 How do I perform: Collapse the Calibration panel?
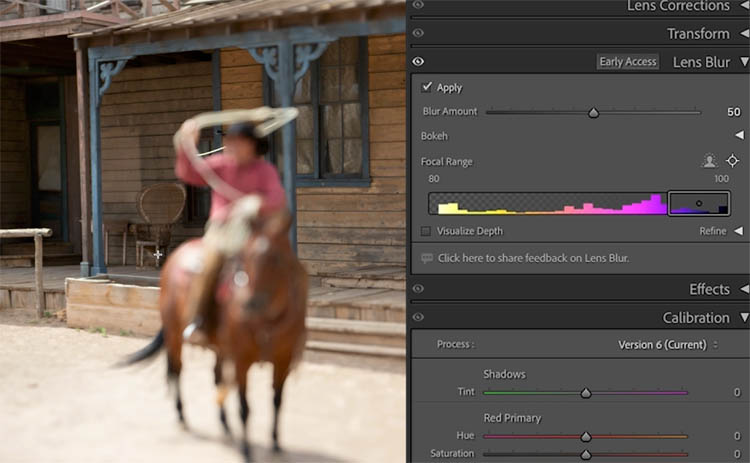[744, 317]
